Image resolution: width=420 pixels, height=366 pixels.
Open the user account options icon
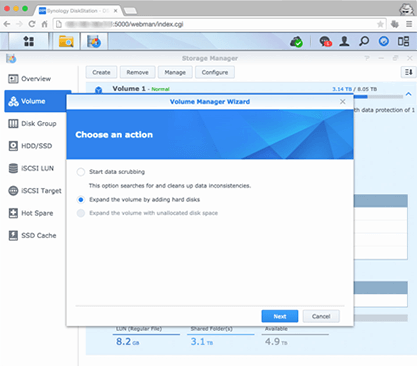344,41
